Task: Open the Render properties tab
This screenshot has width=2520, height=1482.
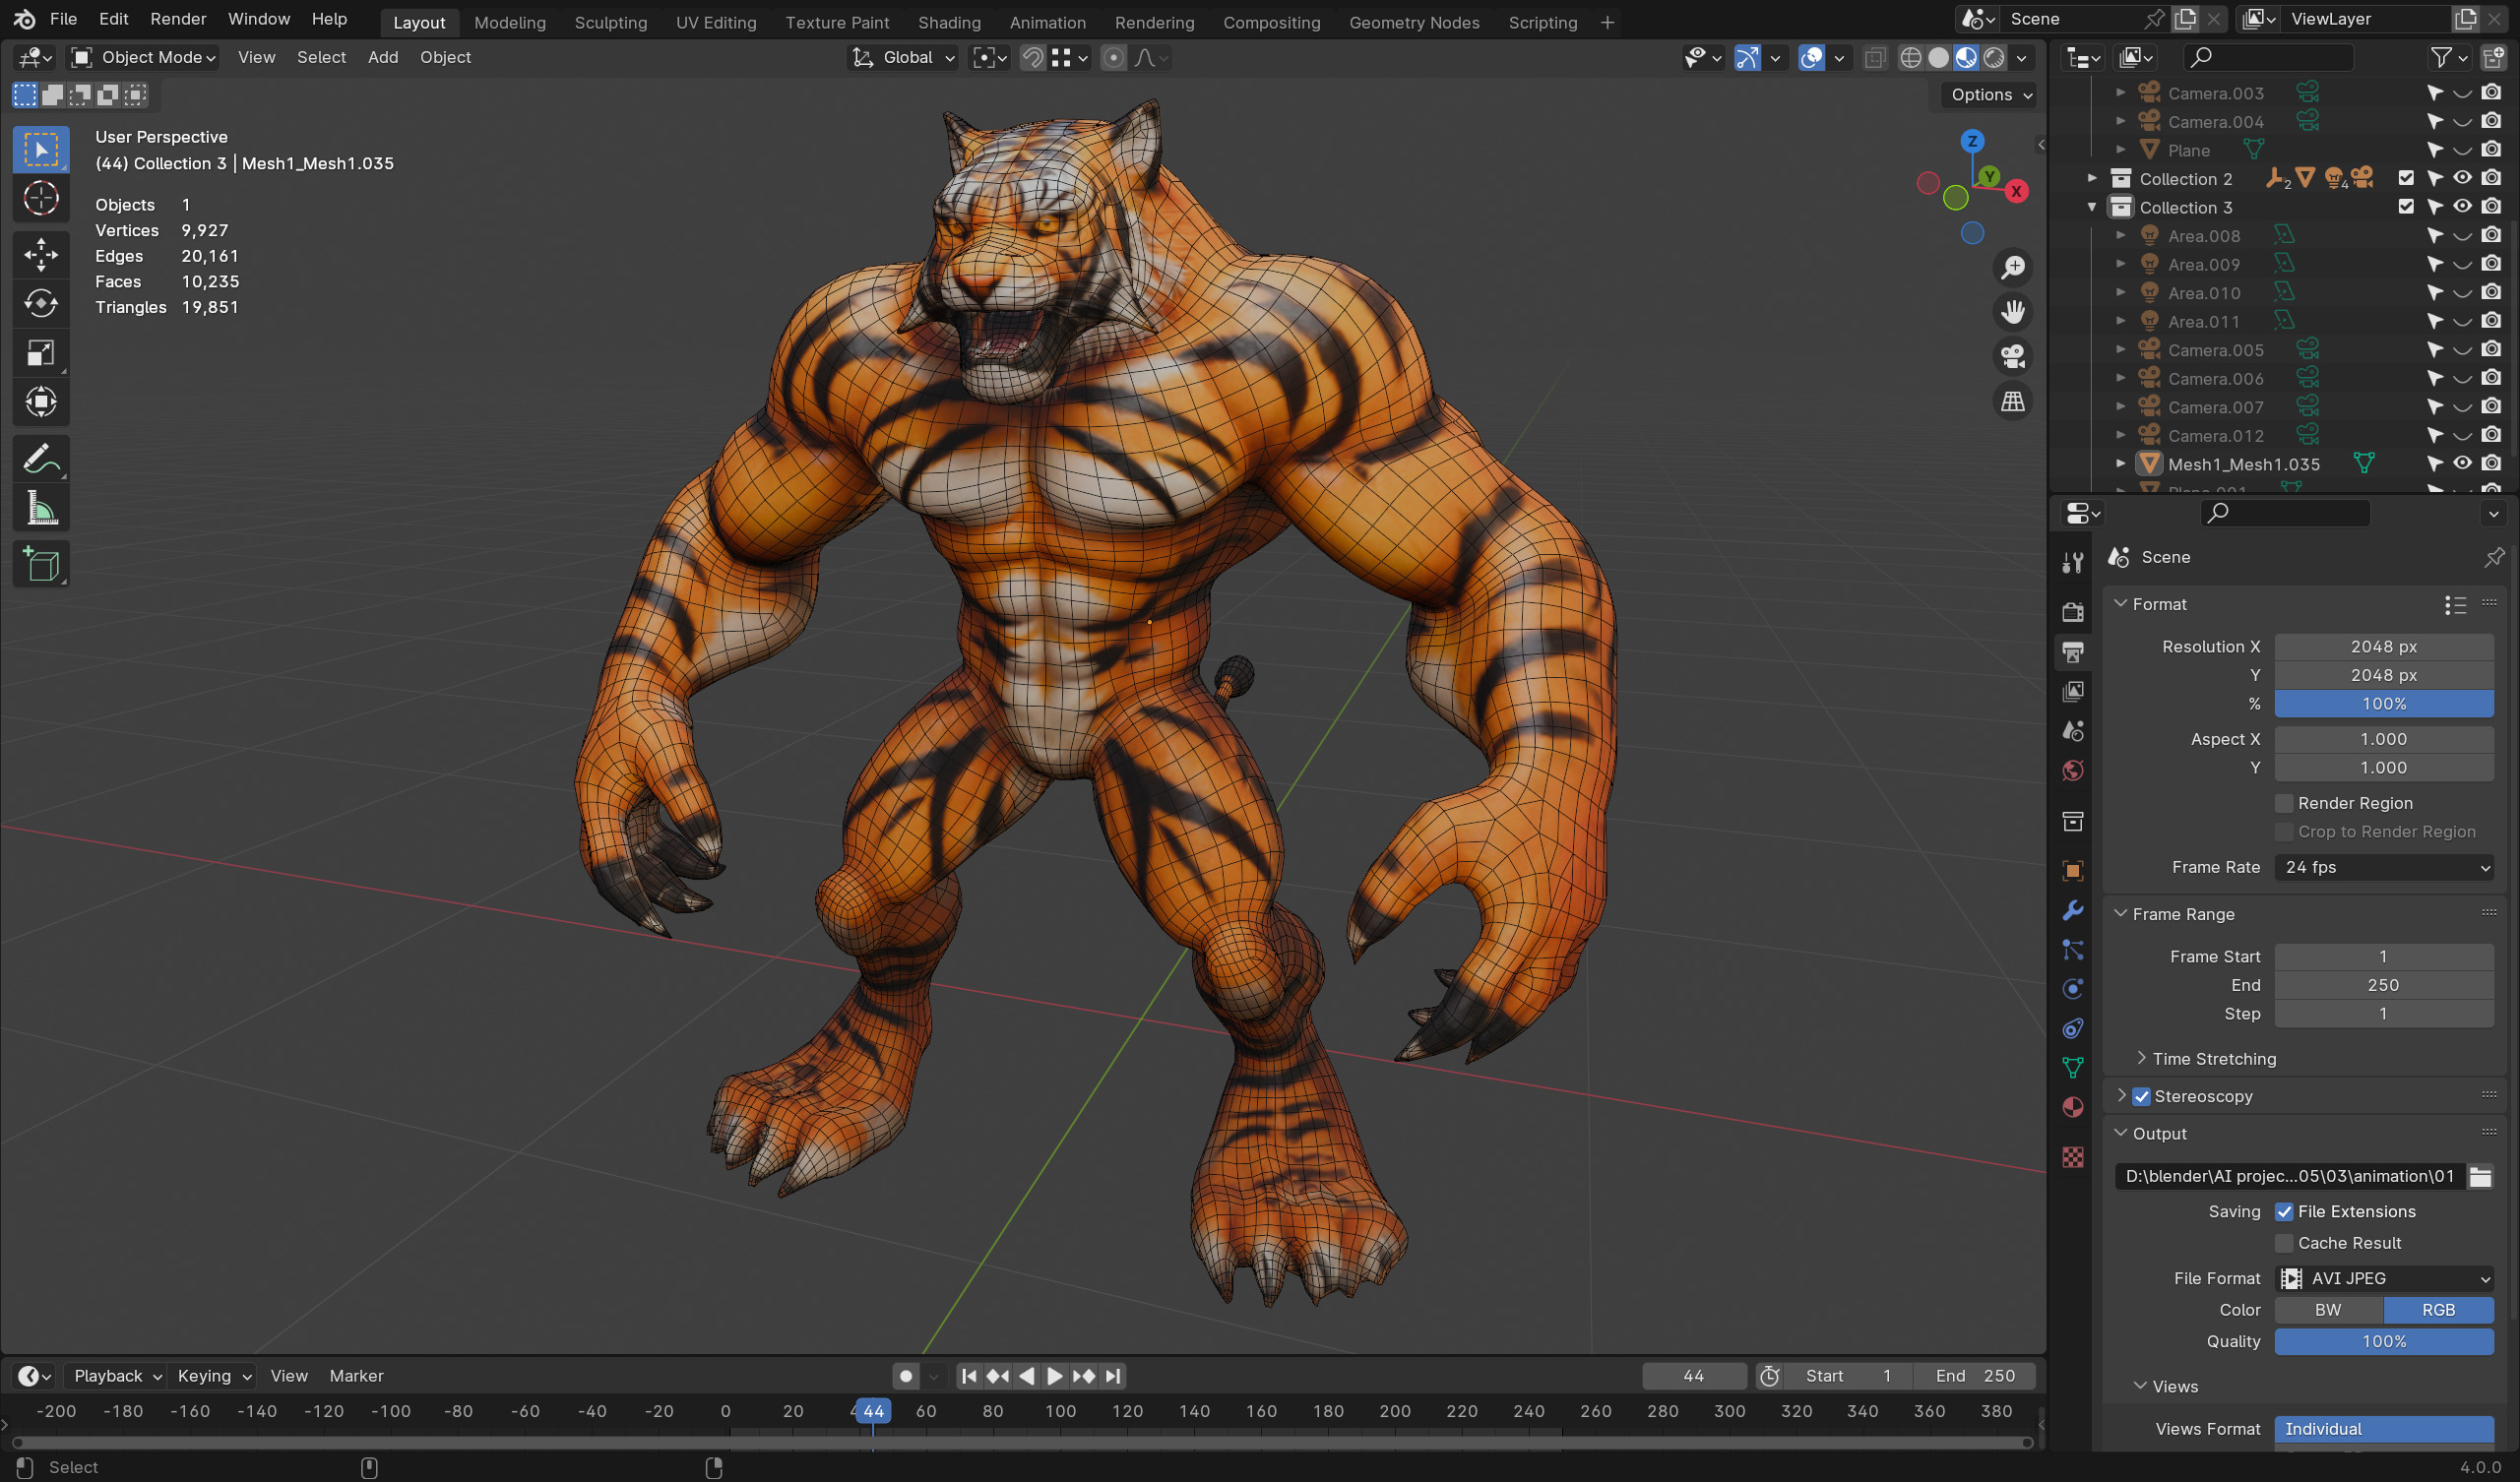Action: pos(2073,612)
